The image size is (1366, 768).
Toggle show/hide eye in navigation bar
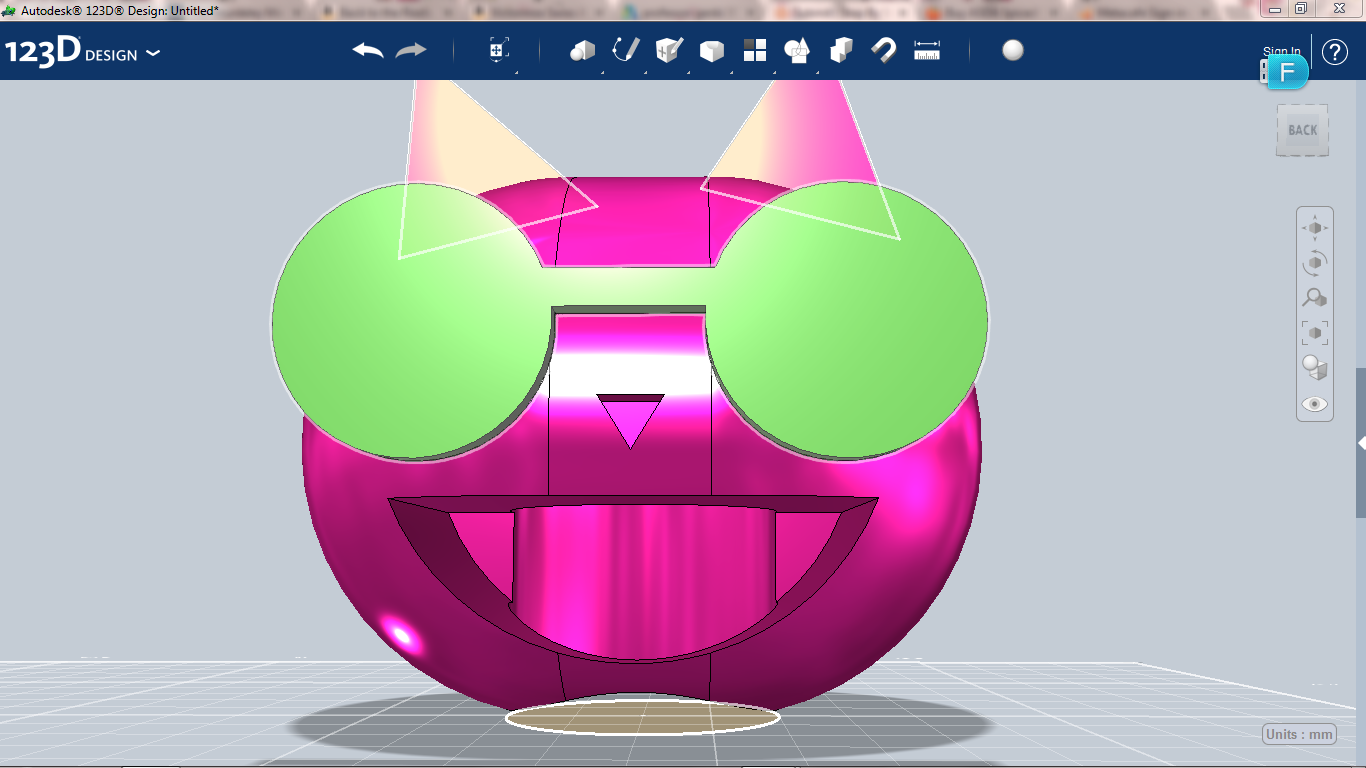click(1315, 404)
